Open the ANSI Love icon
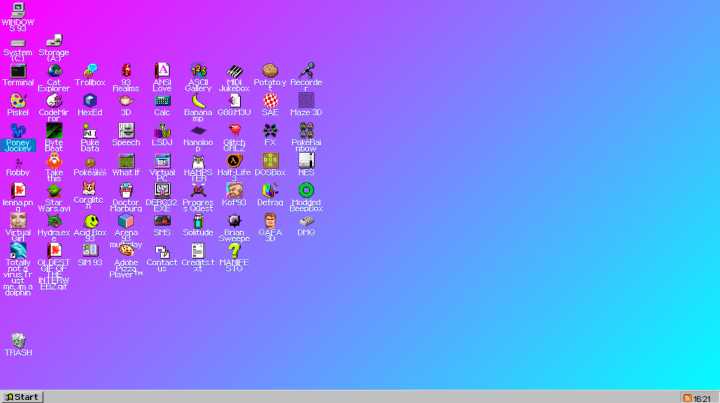 coord(162,71)
